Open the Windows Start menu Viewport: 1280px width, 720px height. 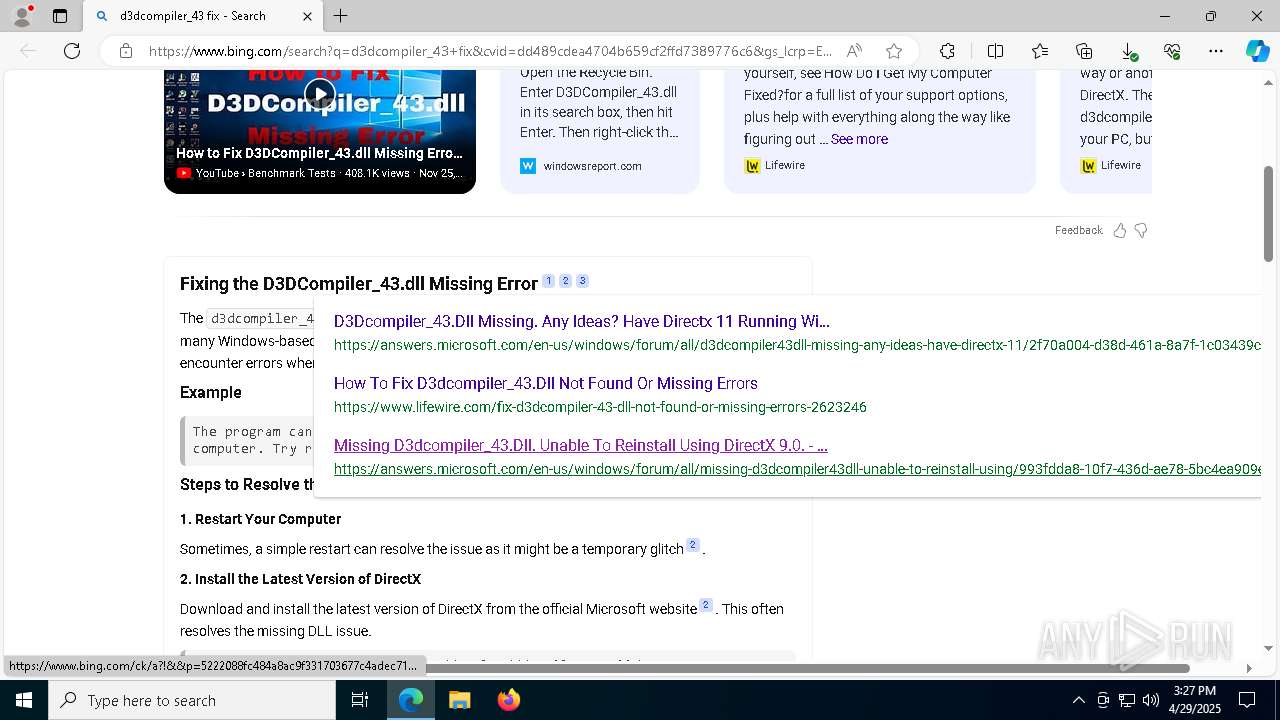(x=23, y=700)
